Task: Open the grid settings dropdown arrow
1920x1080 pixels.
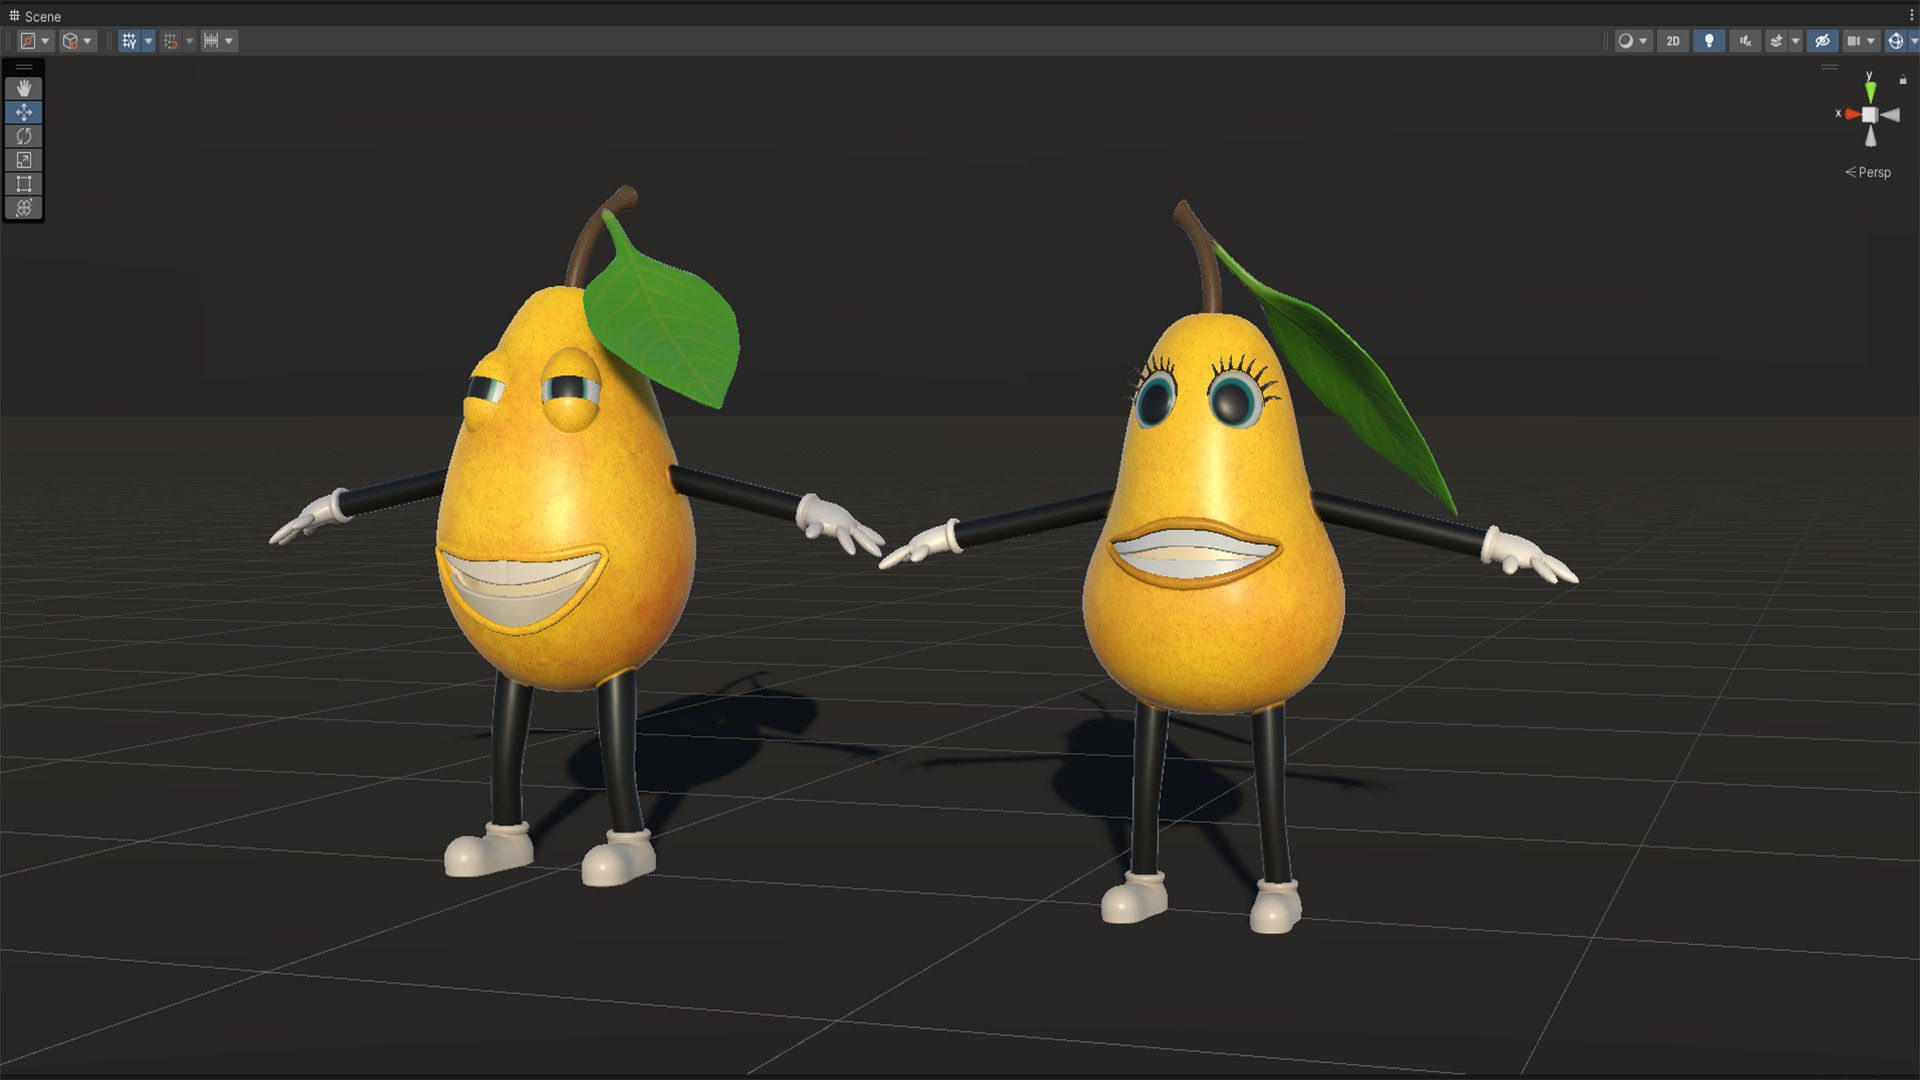Action: click(x=148, y=41)
